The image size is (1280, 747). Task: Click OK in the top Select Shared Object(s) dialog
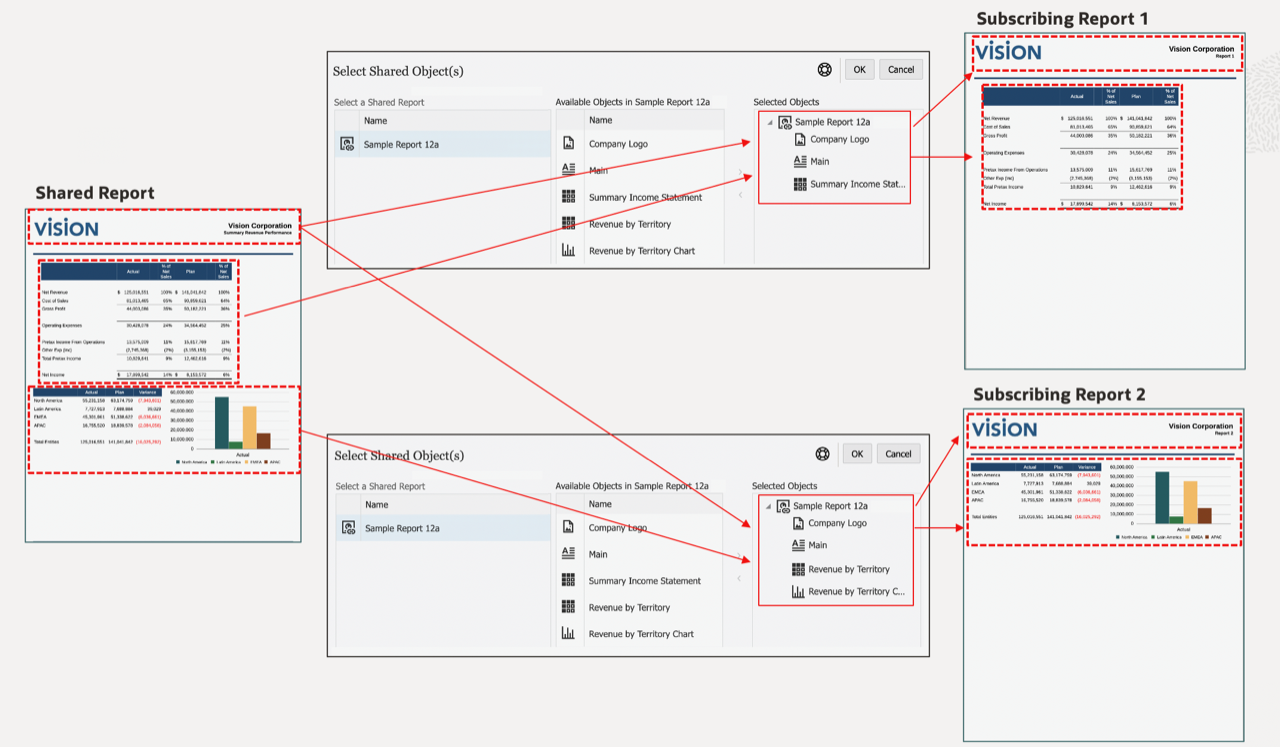click(x=858, y=69)
